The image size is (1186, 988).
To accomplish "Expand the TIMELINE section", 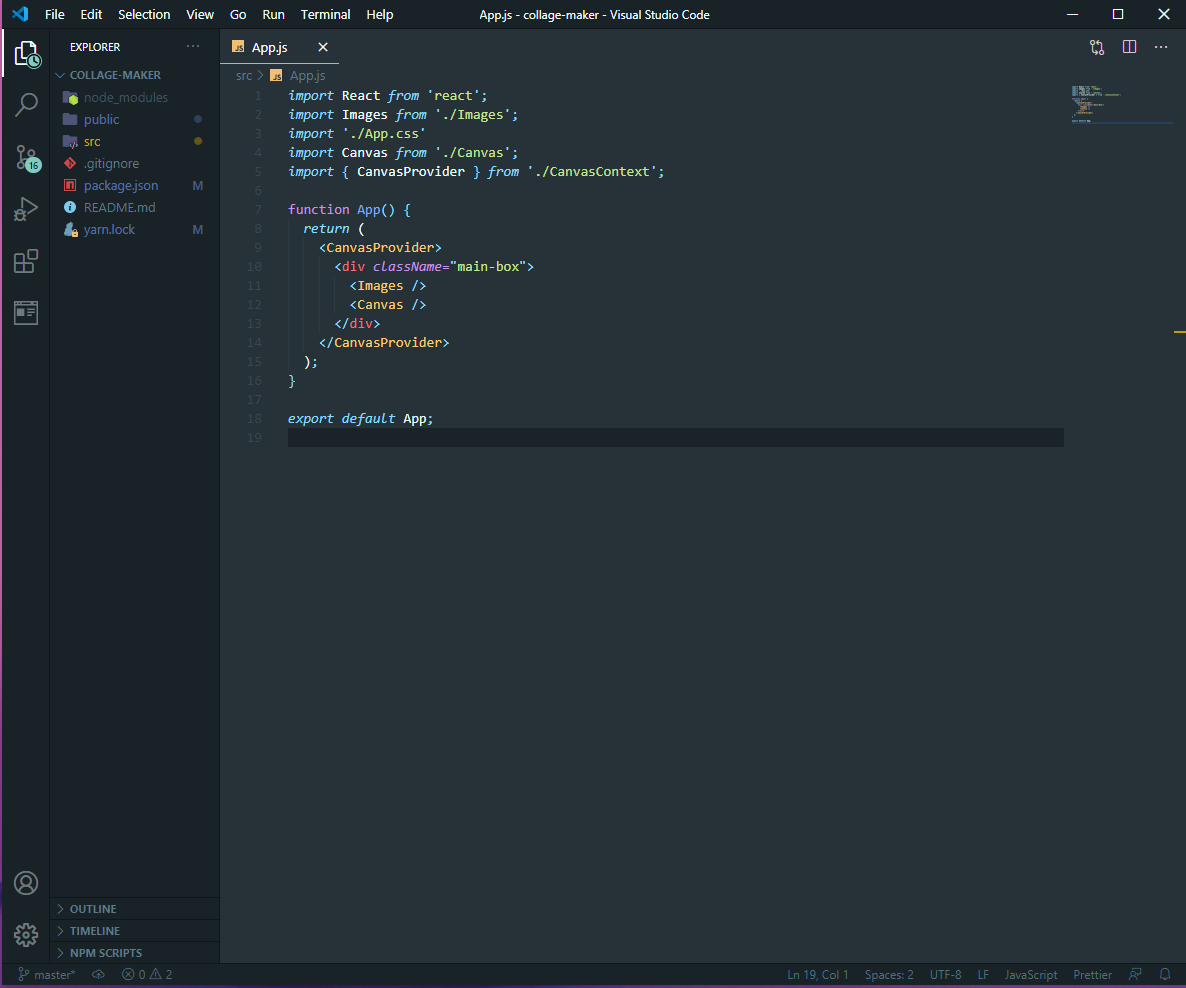I will coord(95,930).
